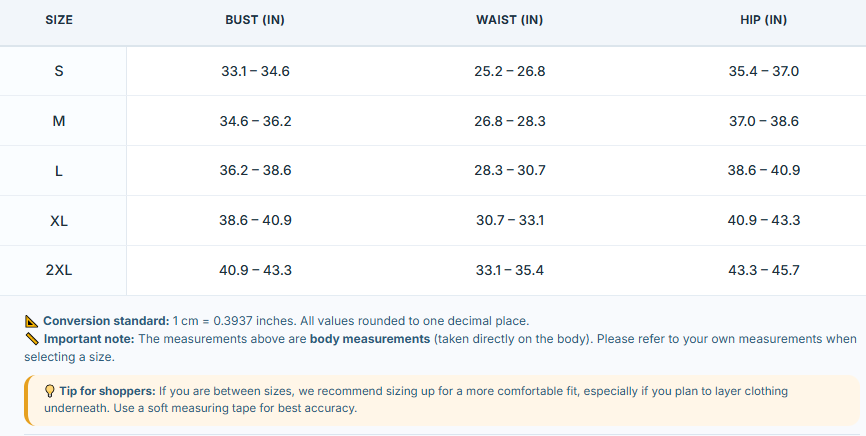Choose the XL size row label
This screenshot has width=866, height=436.
(59, 220)
